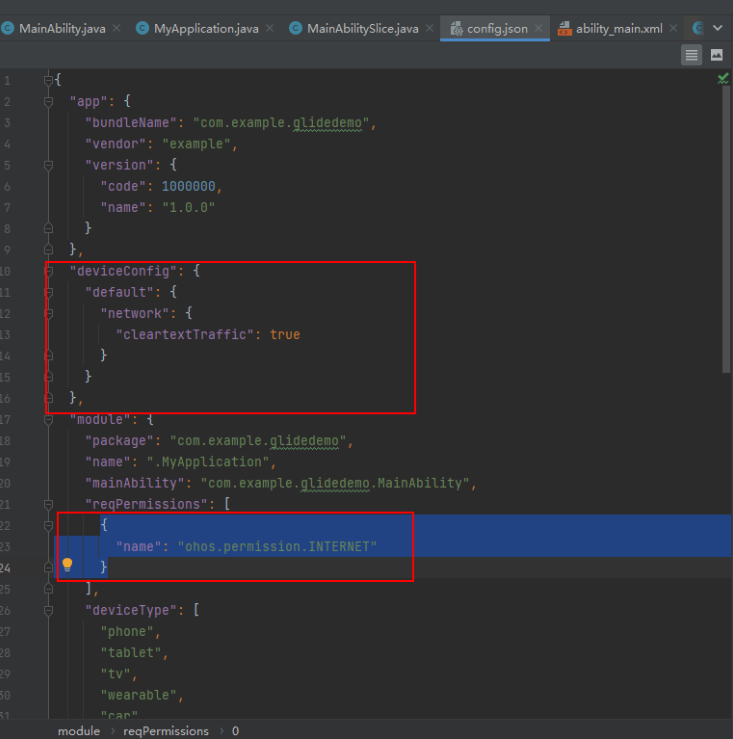Viewport: 733px width, 739px height.
Task: Close the ability_main.xml tab
Action: point(673,29)
